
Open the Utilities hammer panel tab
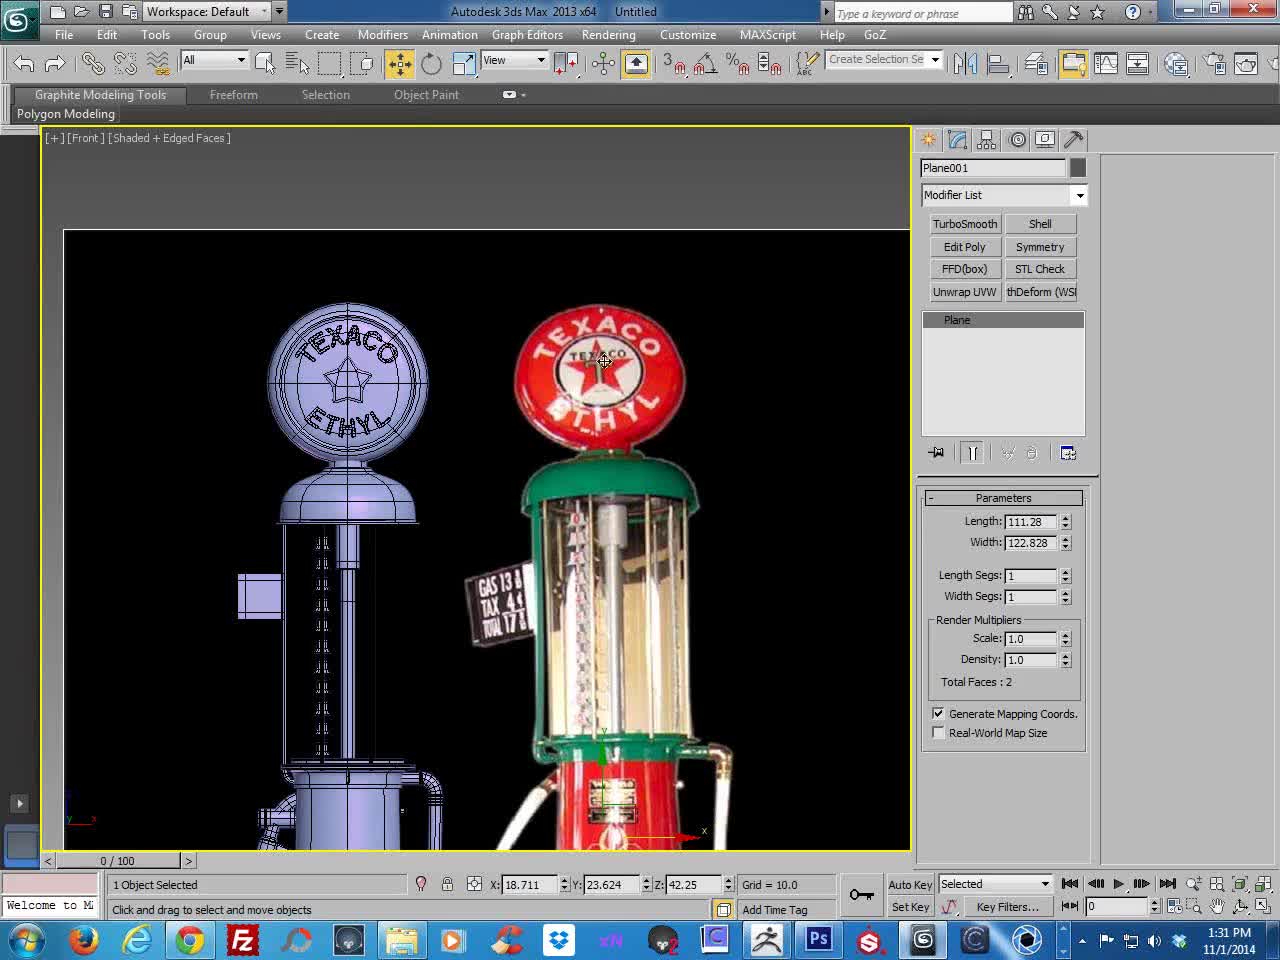point(1074,140)
